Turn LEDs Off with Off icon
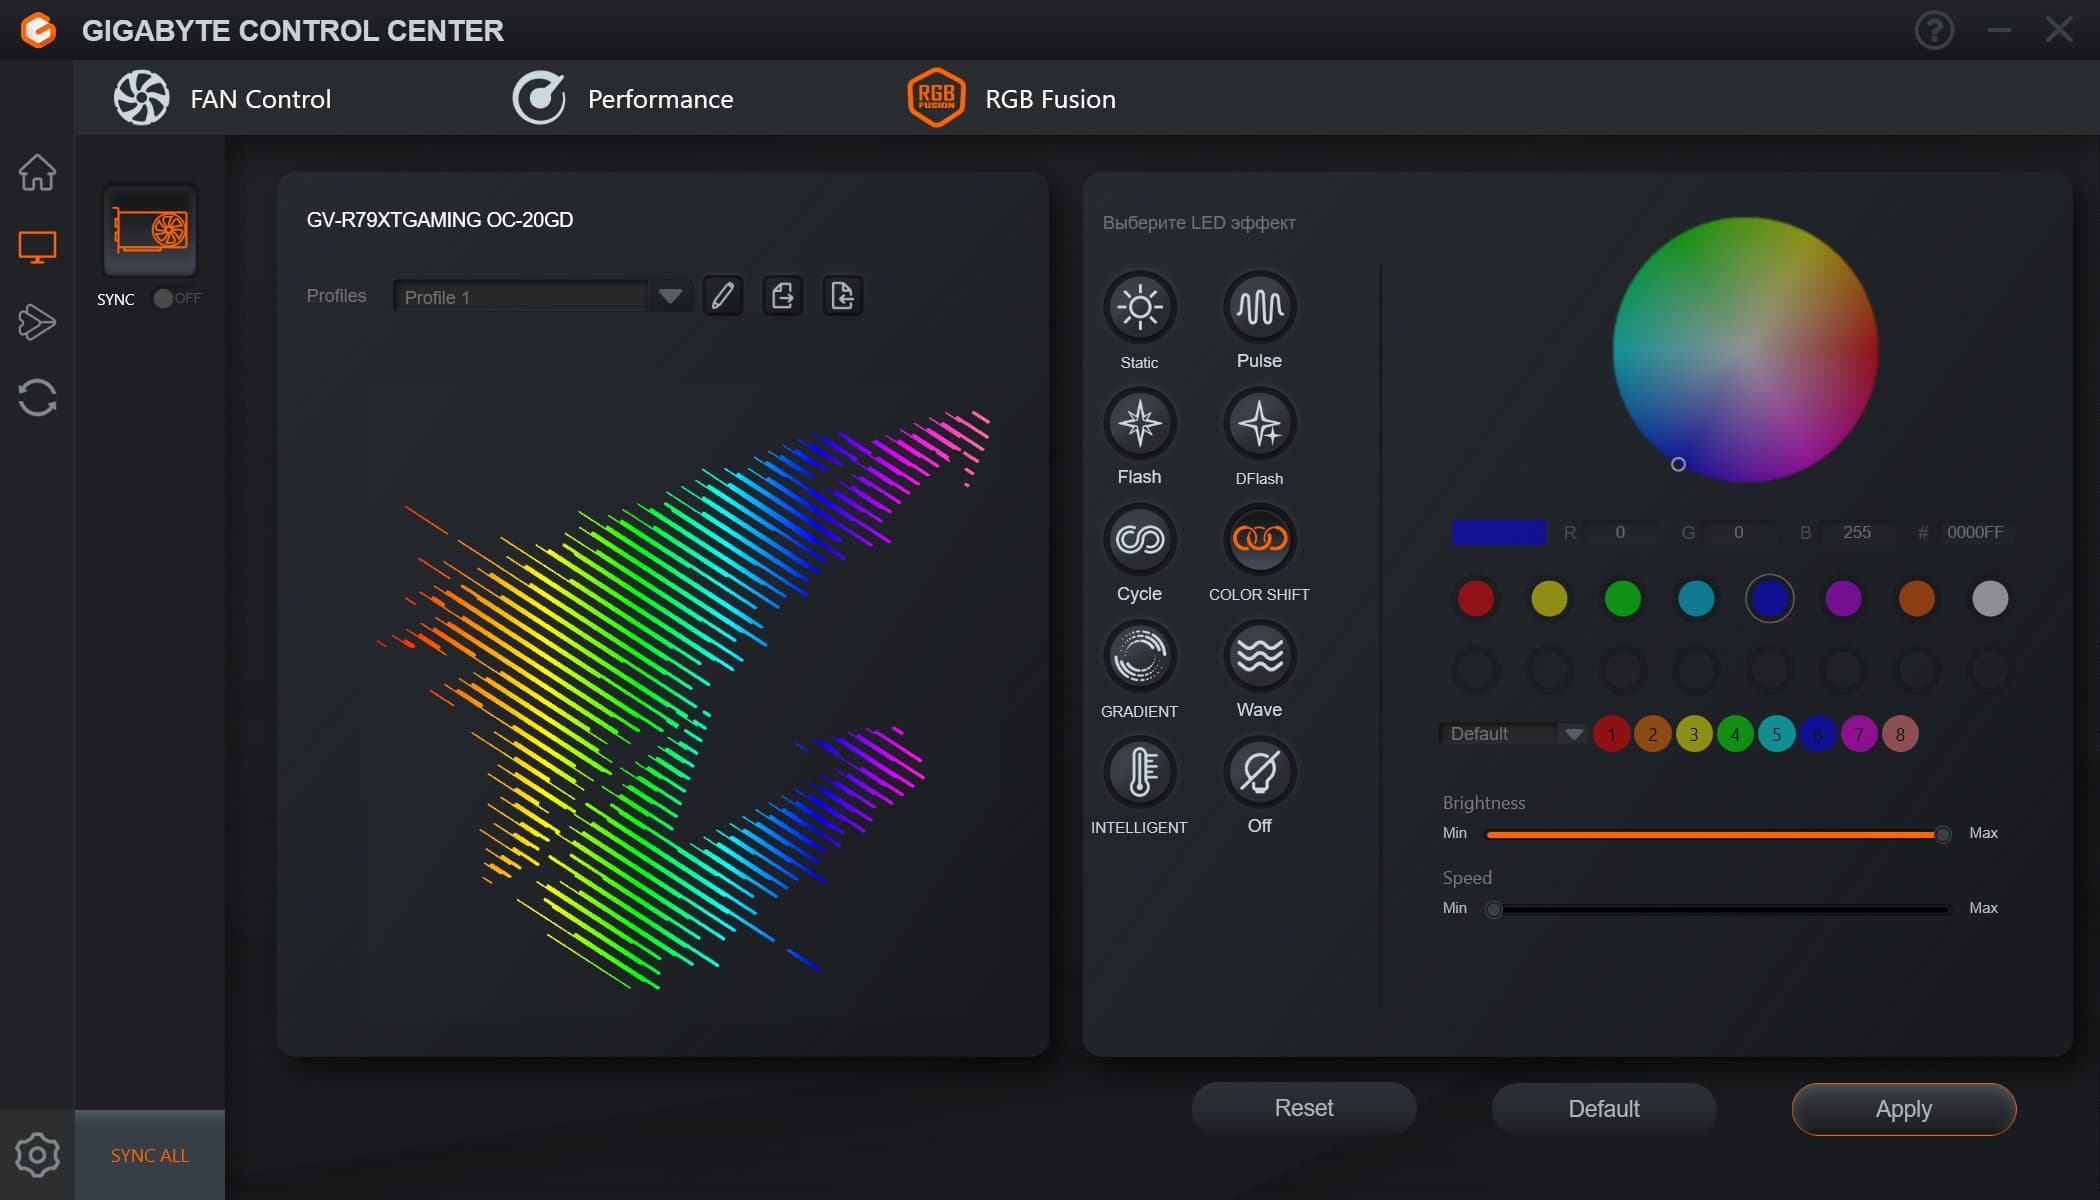The height and width of the screenshot is (1200, 2100). (1259, 772)
